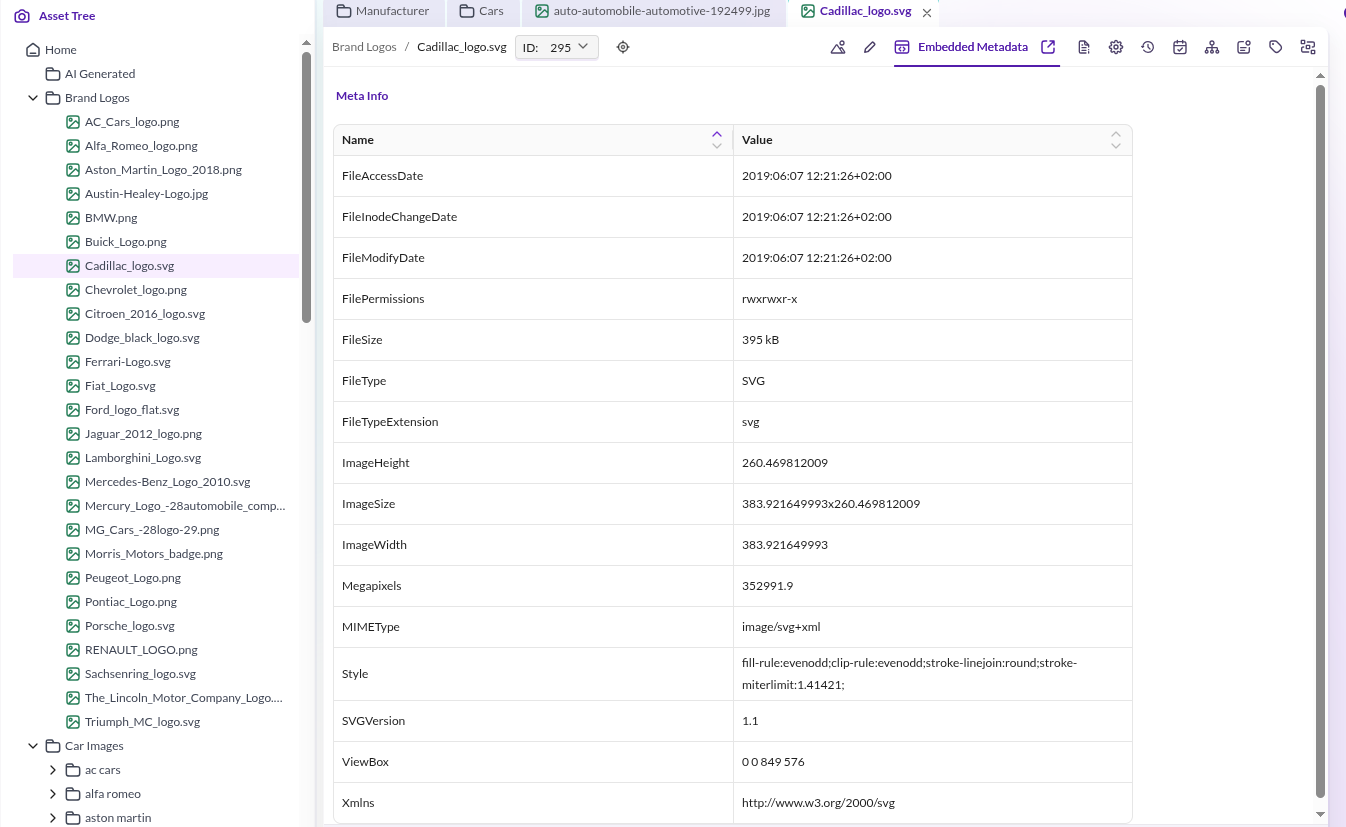Screen dimensions: 1346x827
Task: Switch to auto-automobile-automotive-192499.jpg tab
Action: pyautogui.click(x=652, y=12)
